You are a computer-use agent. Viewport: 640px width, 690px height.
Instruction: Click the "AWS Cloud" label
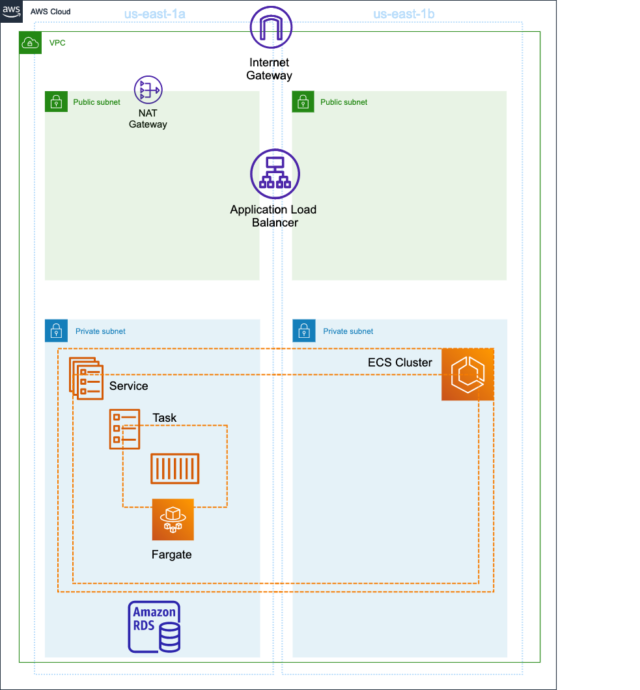tap(50, 12)
